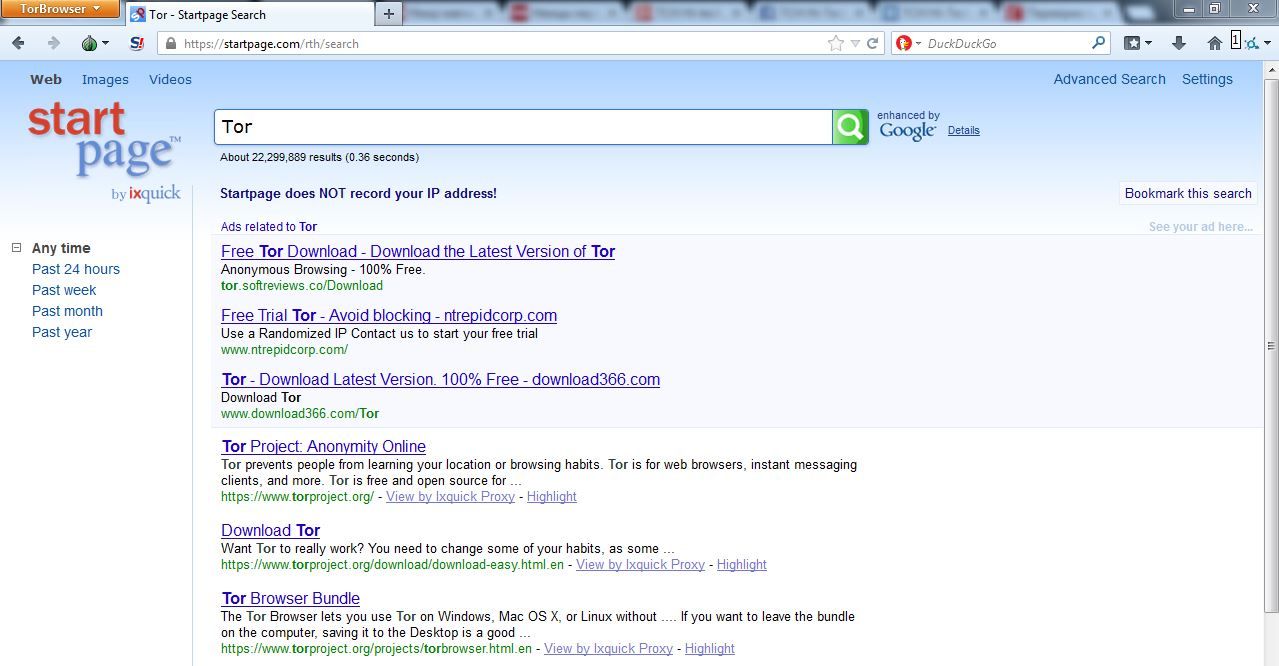1279x666 pixels.
Task: Open Free Tor Download ad link
Action: (418, 251)
